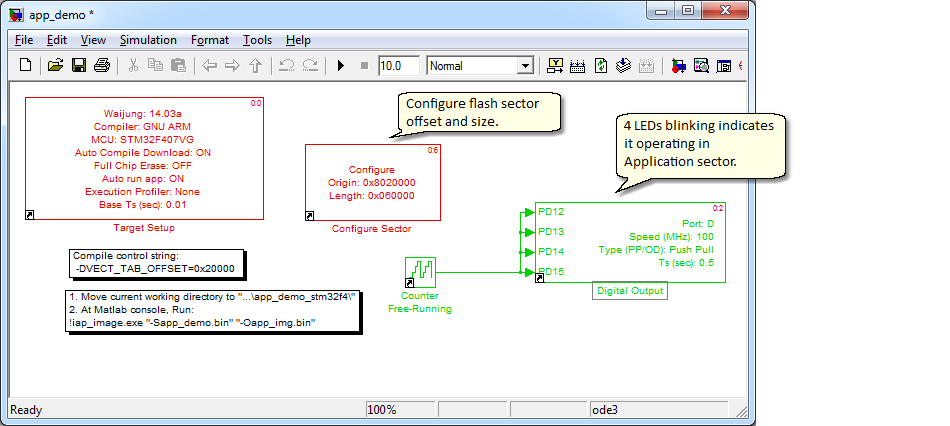Save the app_demo model
The width and height of the screenshot is (950, 426).
[79, 65]
